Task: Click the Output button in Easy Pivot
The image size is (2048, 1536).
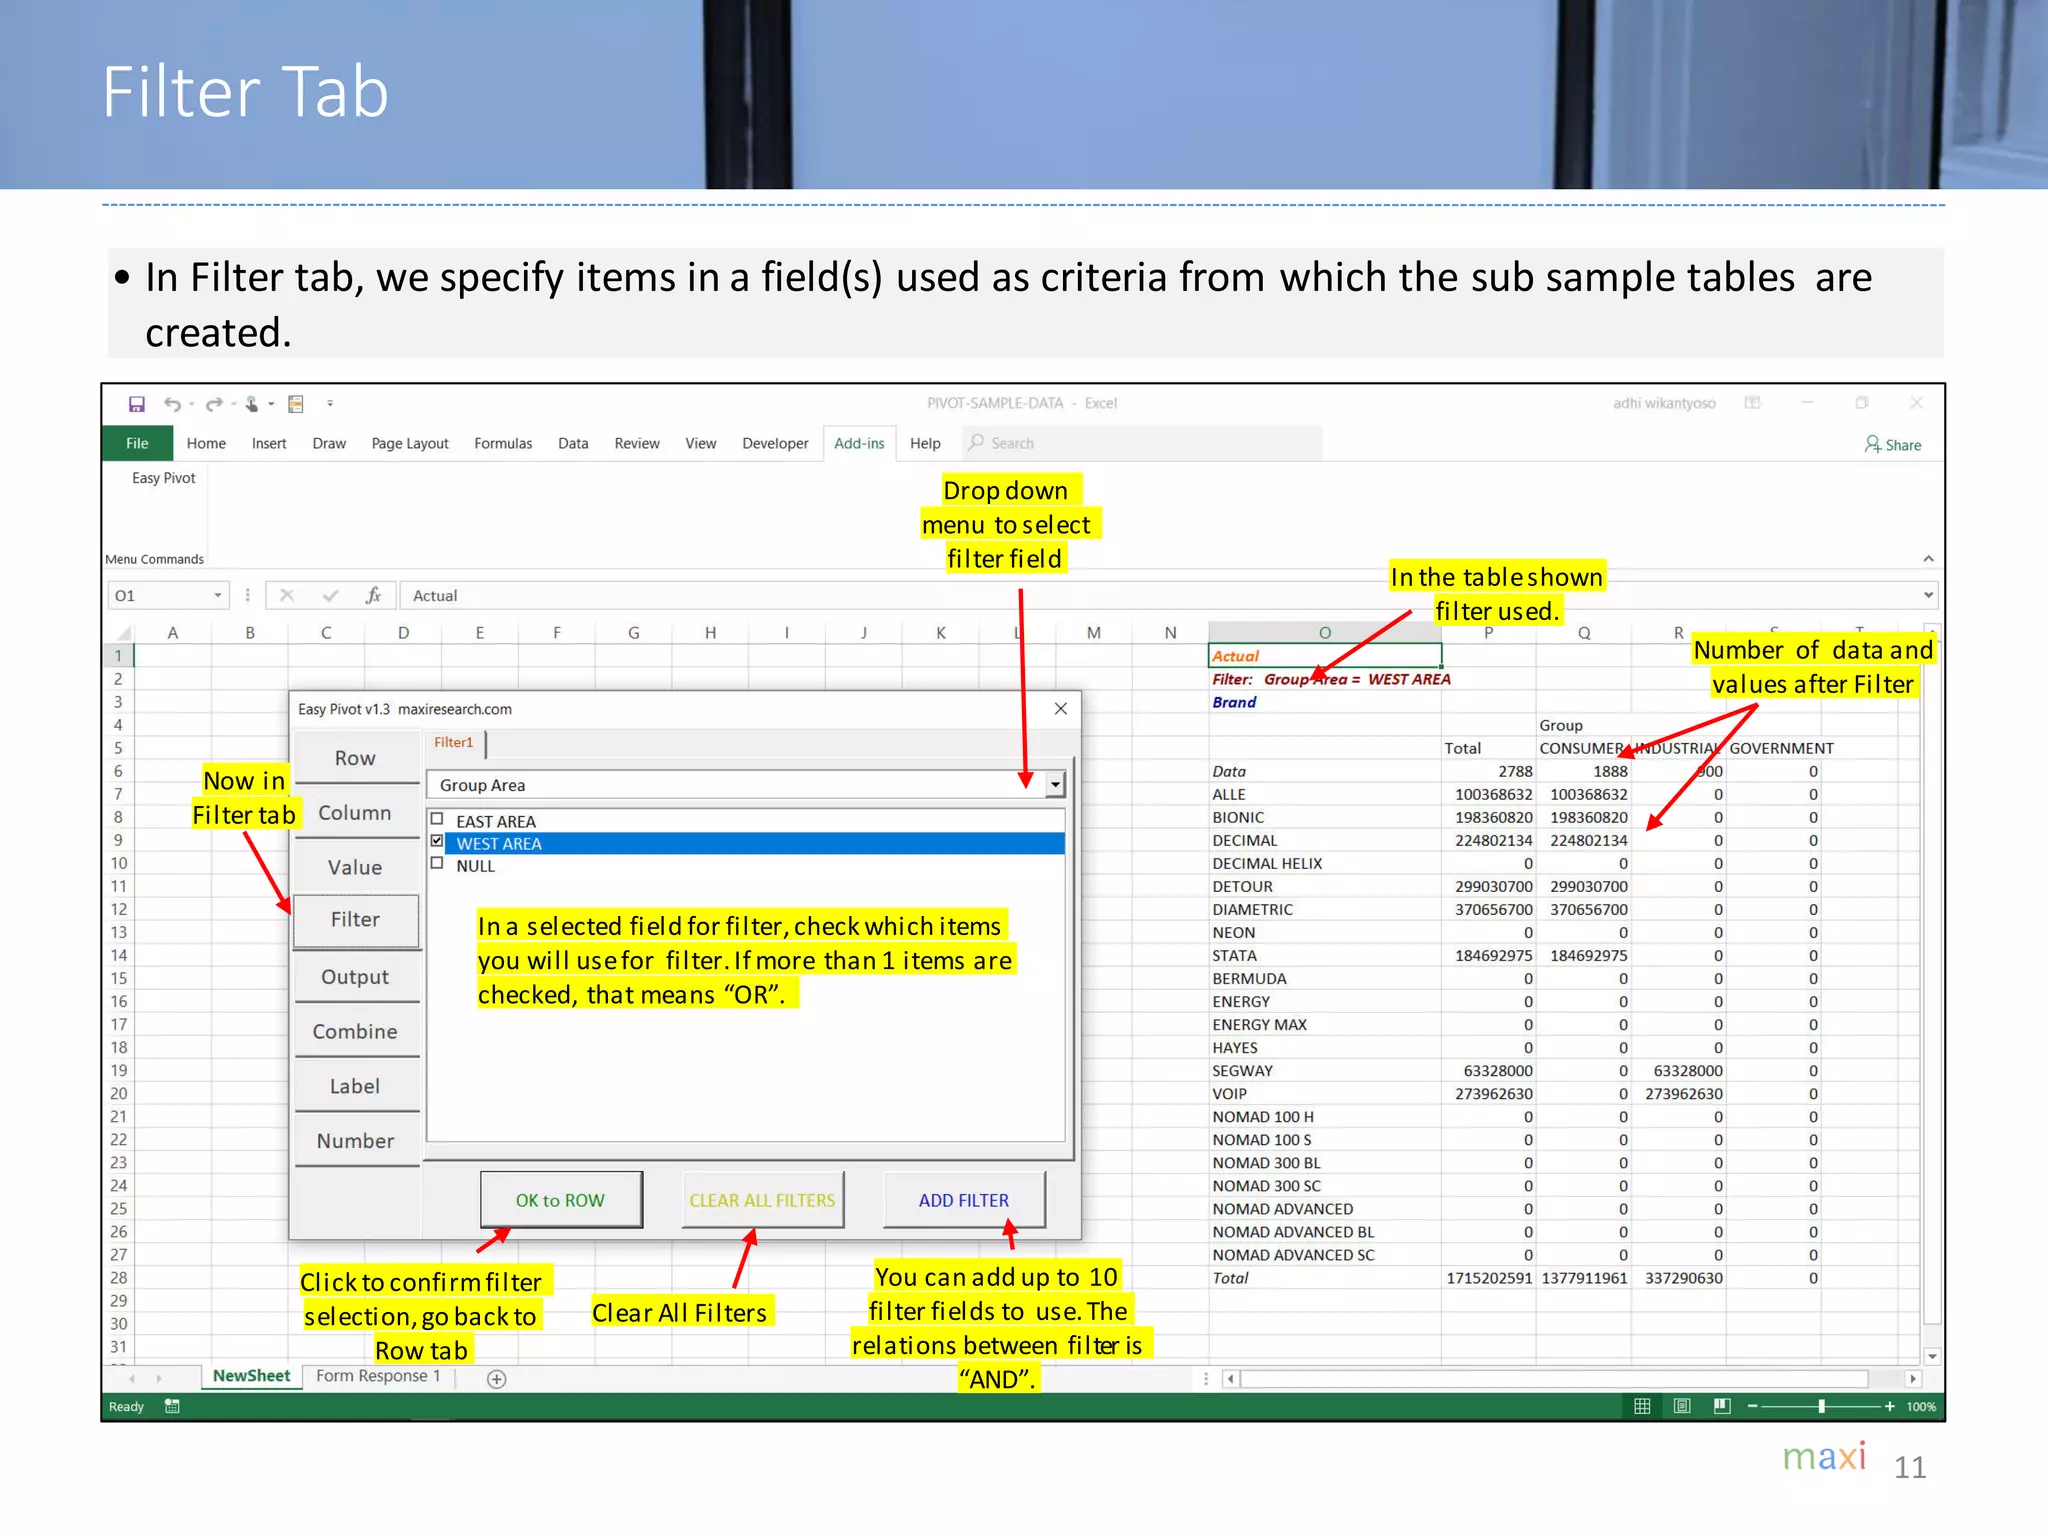Action: (x=355, y=977)
